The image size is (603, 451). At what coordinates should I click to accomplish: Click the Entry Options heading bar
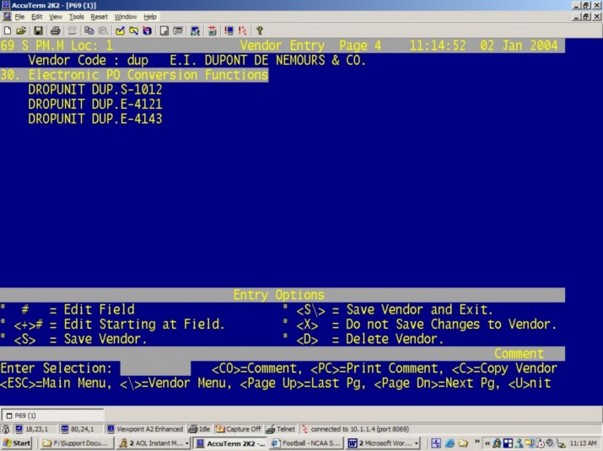pyautogui.click(x=282, y=295)
